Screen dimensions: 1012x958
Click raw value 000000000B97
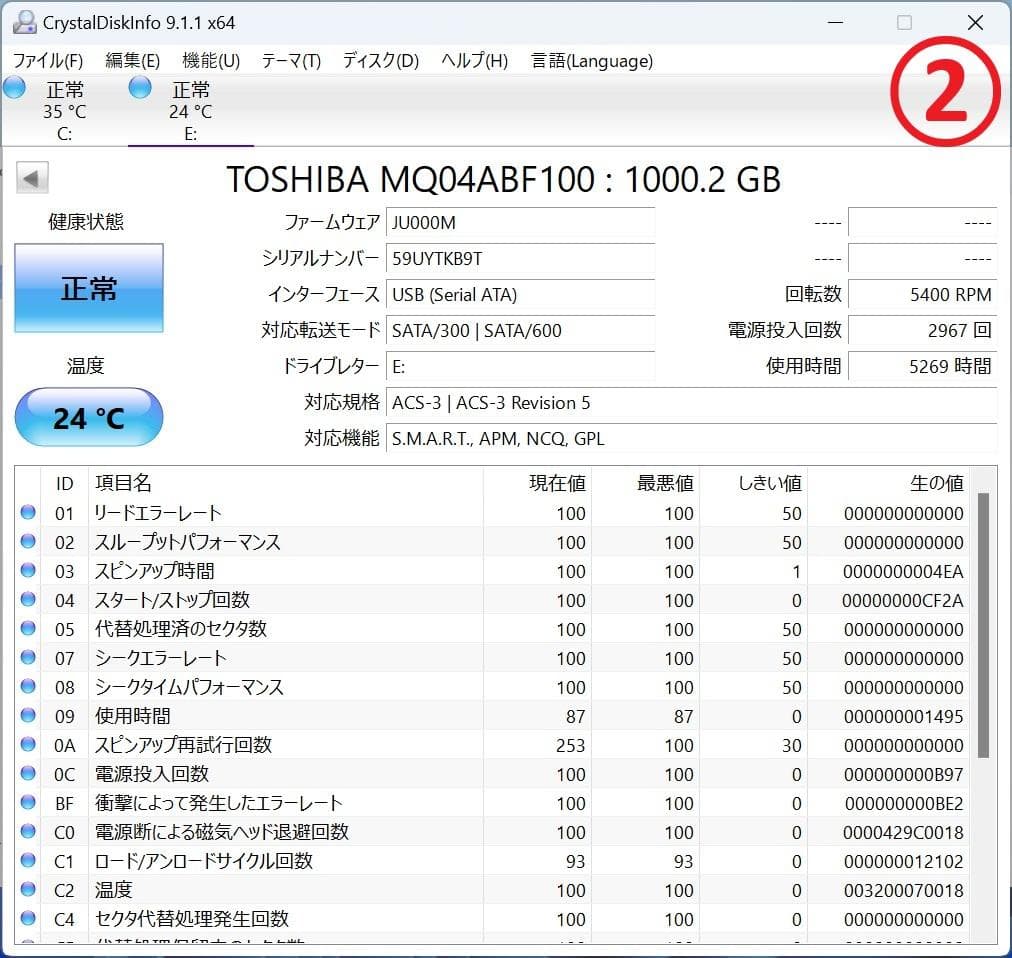tap(904, 775)
